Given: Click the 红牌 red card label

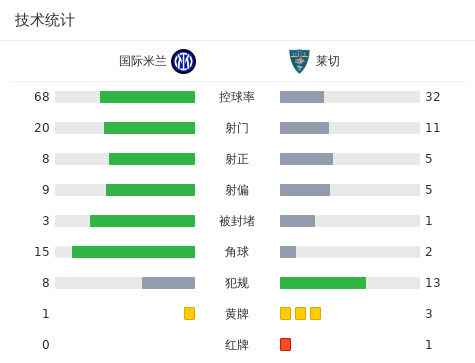Looking at the screenshot, I should click(x=237, y=345).
